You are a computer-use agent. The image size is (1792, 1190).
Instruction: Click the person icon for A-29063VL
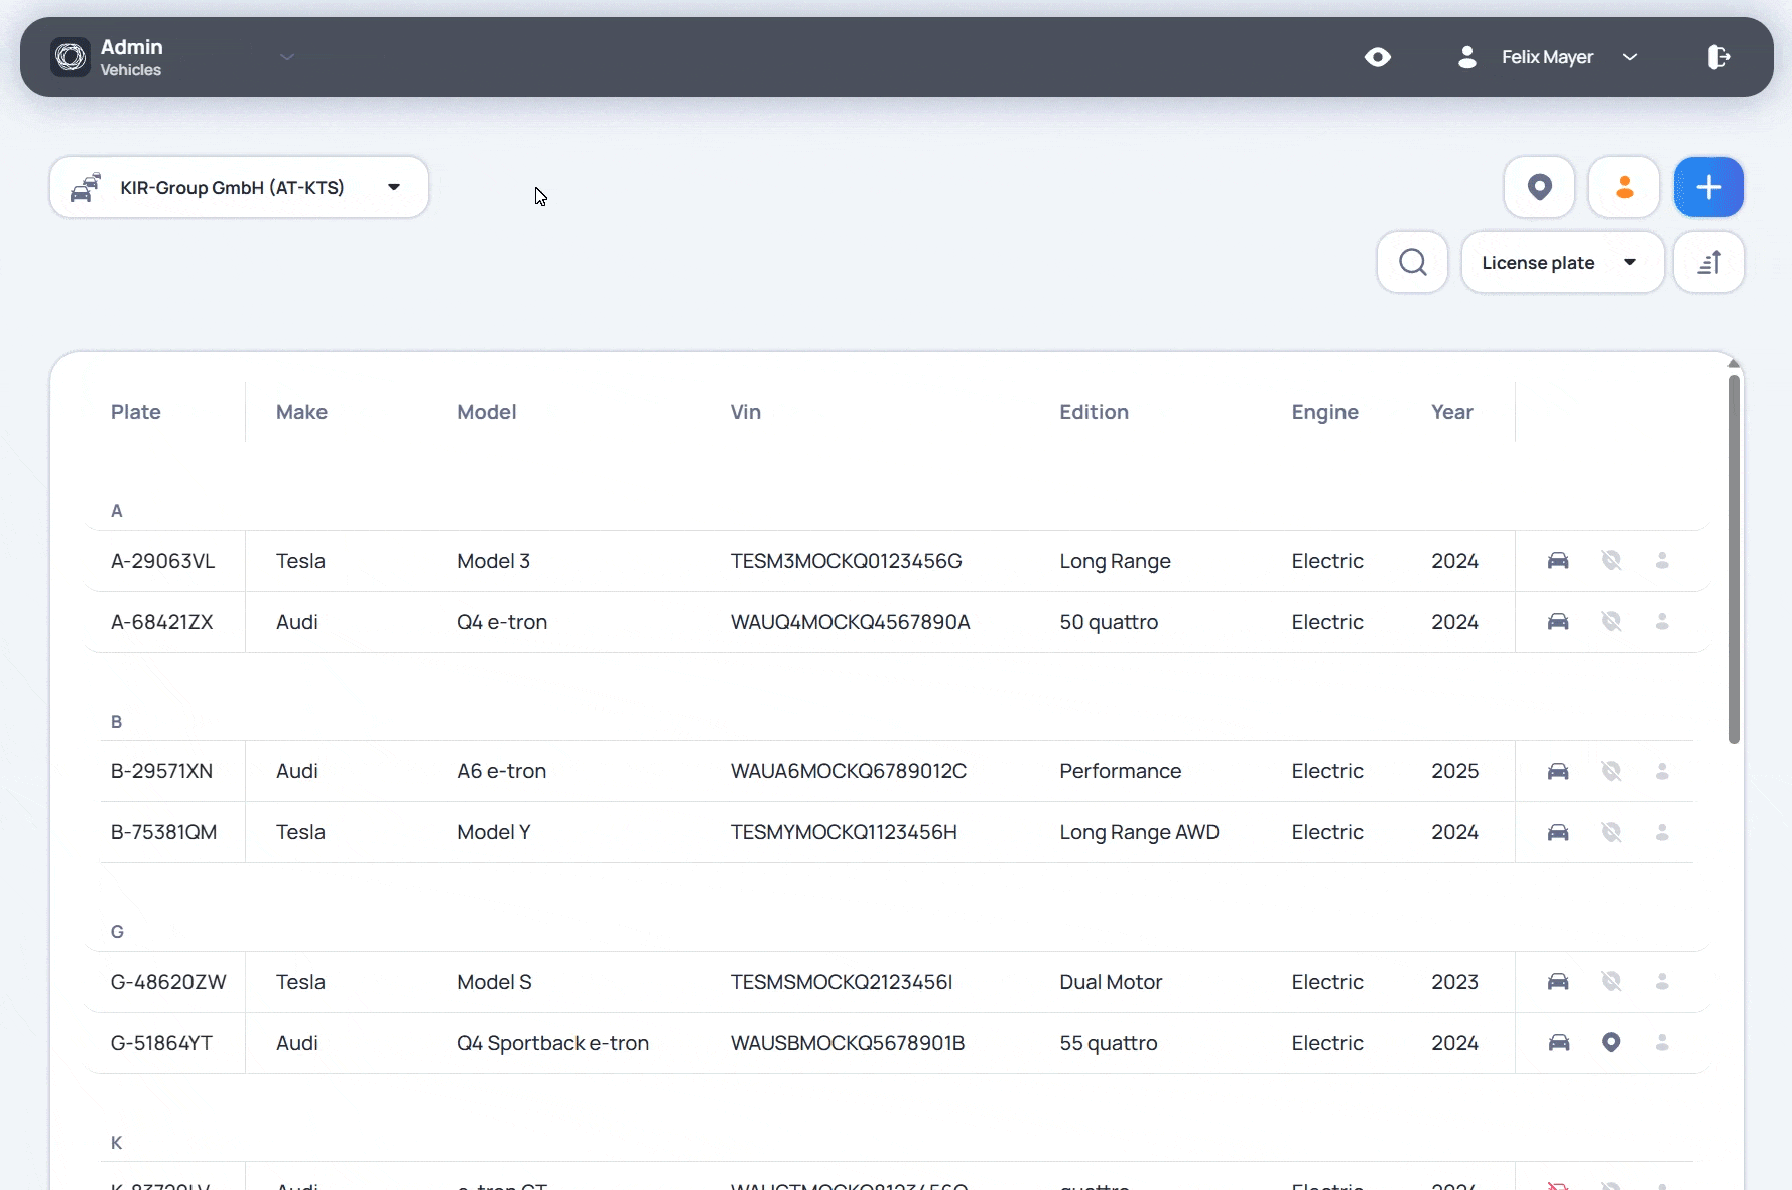(1662, 560)
